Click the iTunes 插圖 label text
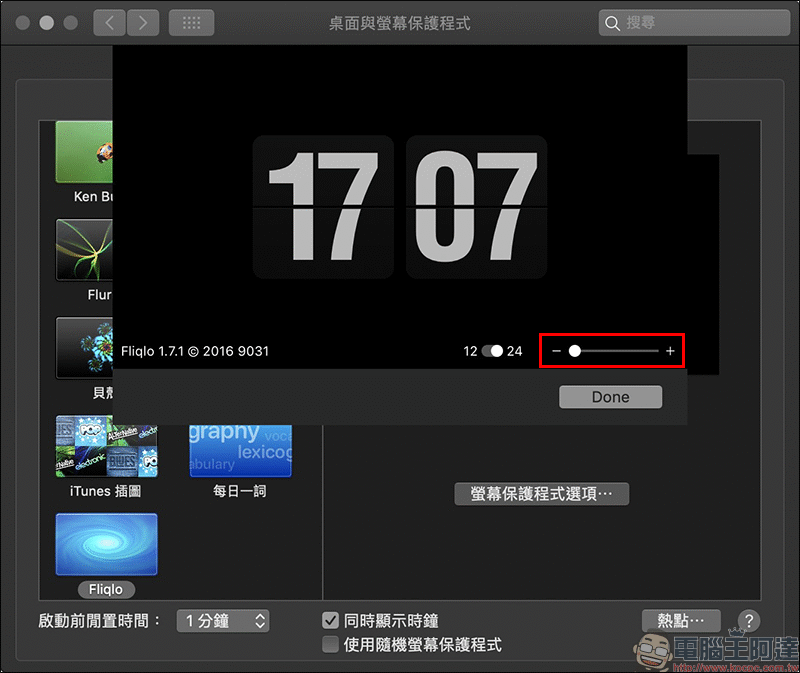 pyautogui.click(x=106, y=491)
